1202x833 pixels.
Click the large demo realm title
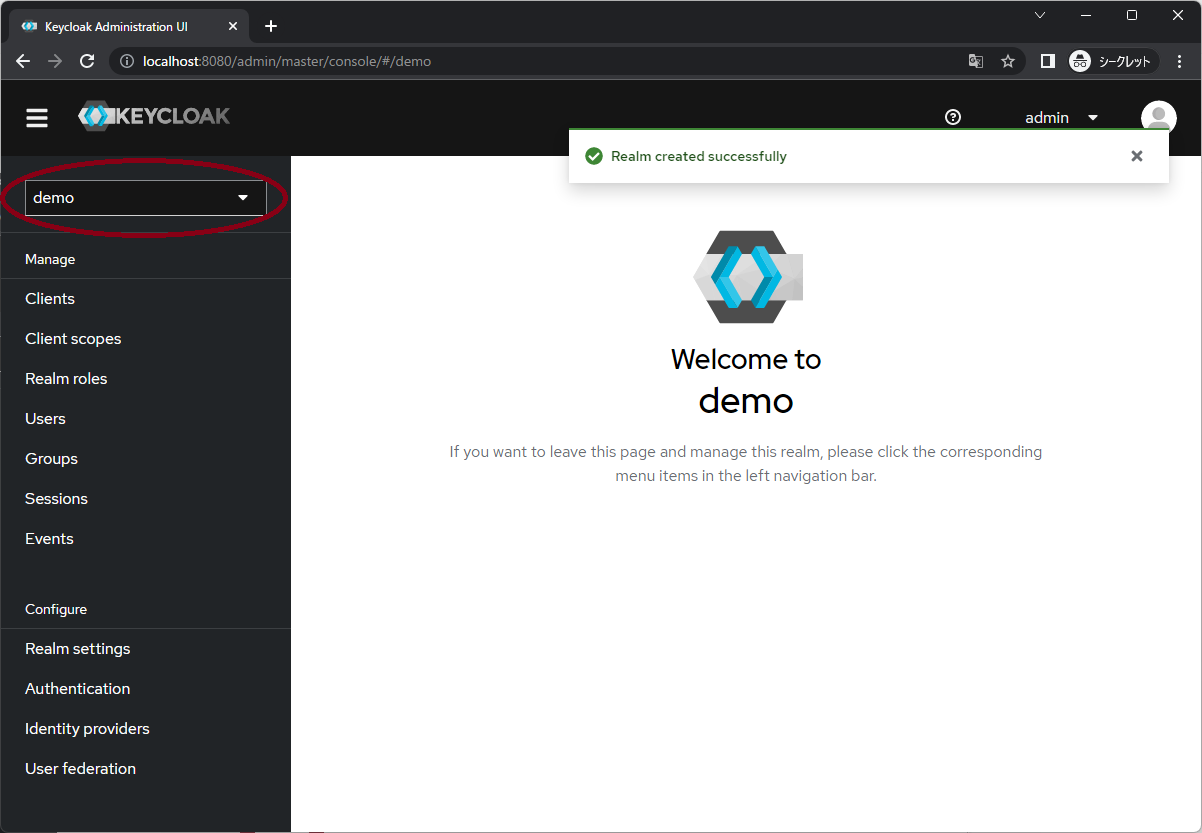(x=746, y=400)
